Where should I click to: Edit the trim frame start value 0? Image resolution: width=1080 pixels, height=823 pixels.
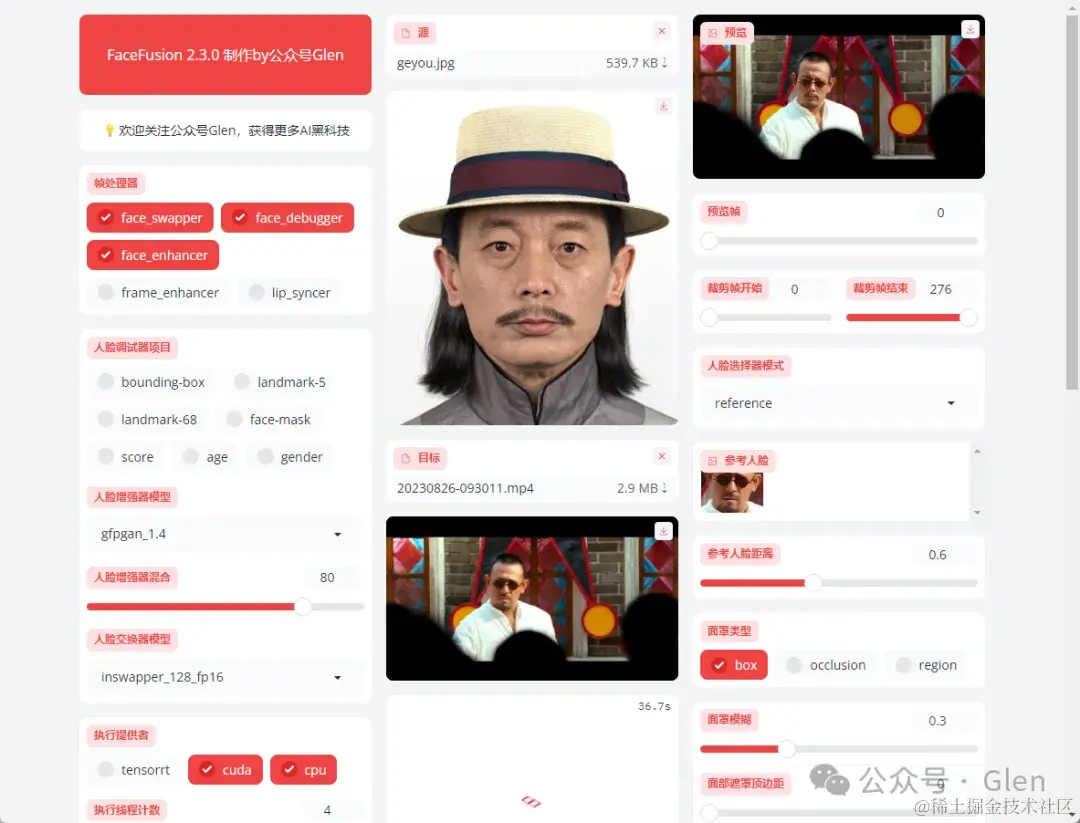pyautogui.click(x=802, y=289)
